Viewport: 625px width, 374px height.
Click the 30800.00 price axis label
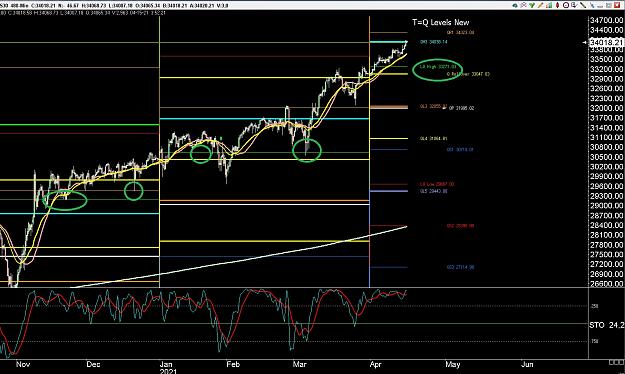[607, 147]
